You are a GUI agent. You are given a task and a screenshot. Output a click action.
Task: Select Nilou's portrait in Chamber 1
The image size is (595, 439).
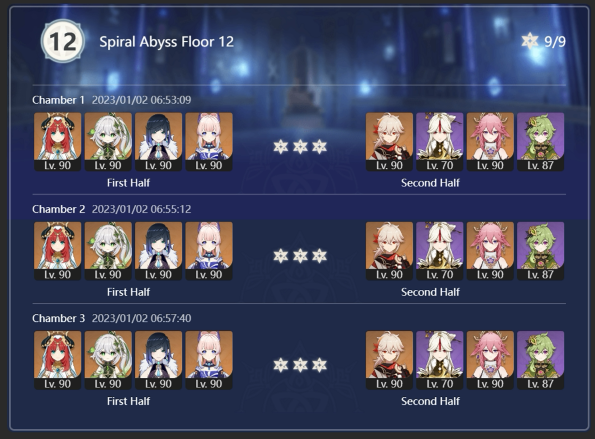tap(58, 142)
